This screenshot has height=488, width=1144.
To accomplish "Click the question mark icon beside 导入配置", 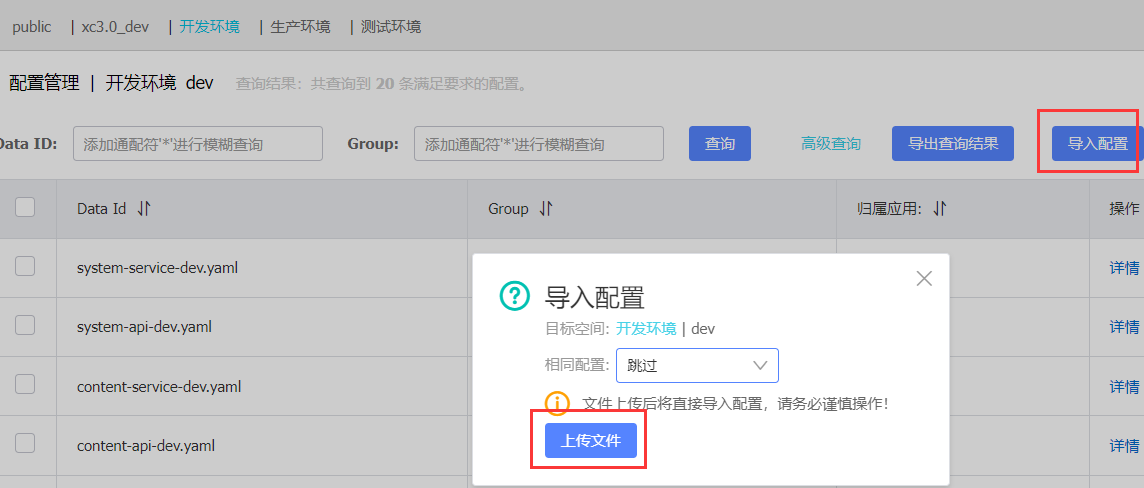I will tap(514, 296).
